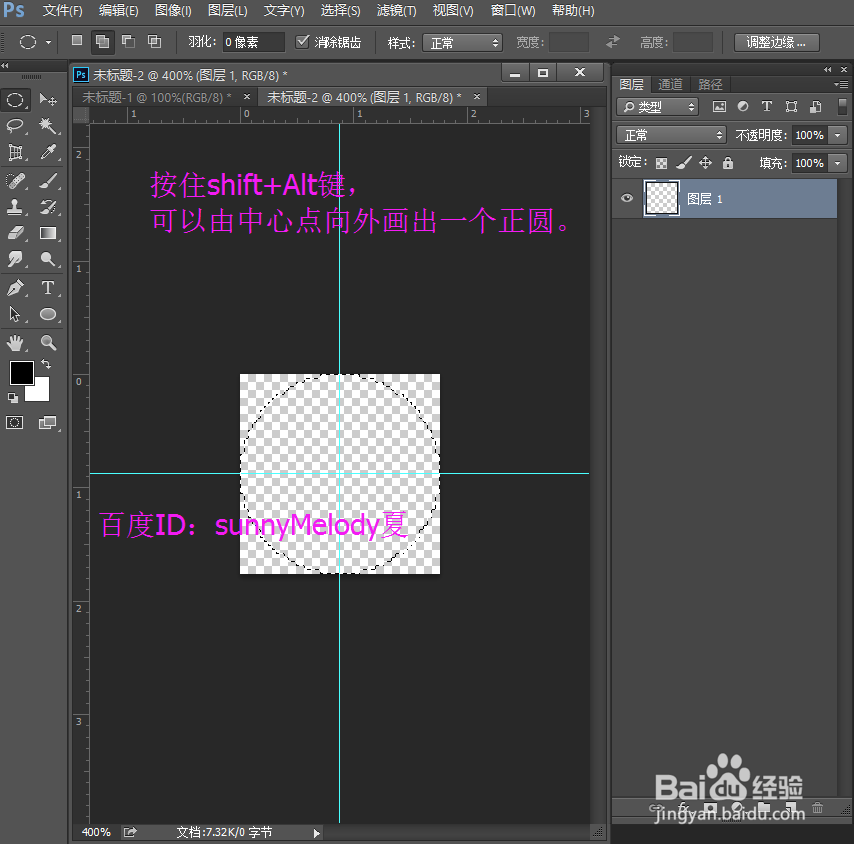854x844 pixels.
Task: Open the Layers panel flyout menu
Action: click(841, 84)
